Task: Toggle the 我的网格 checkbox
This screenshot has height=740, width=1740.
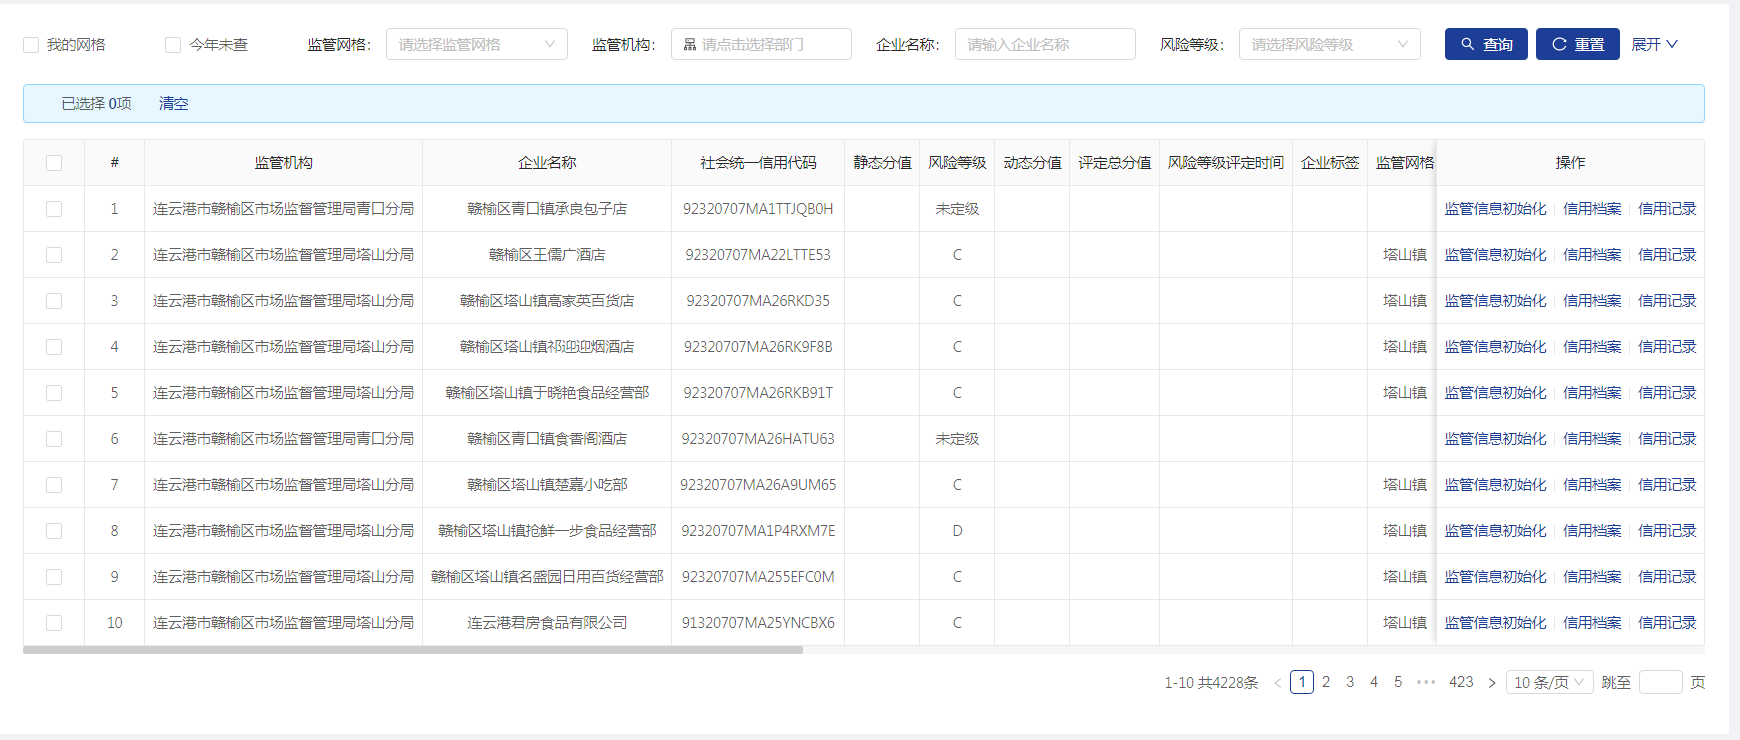Action: (x=31, y=45)
